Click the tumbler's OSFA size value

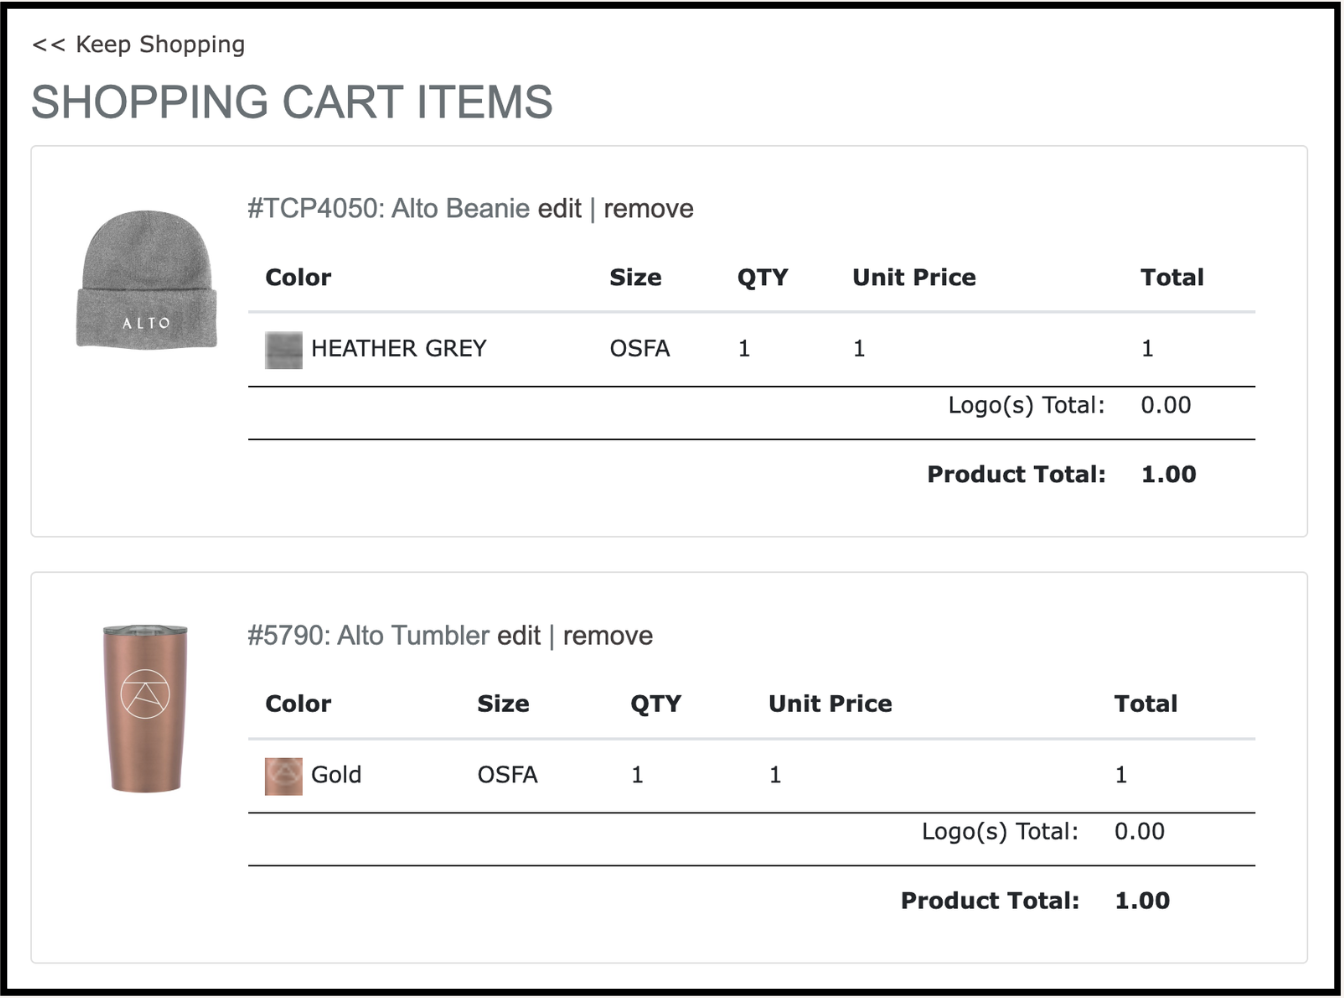tap(507, 775)
